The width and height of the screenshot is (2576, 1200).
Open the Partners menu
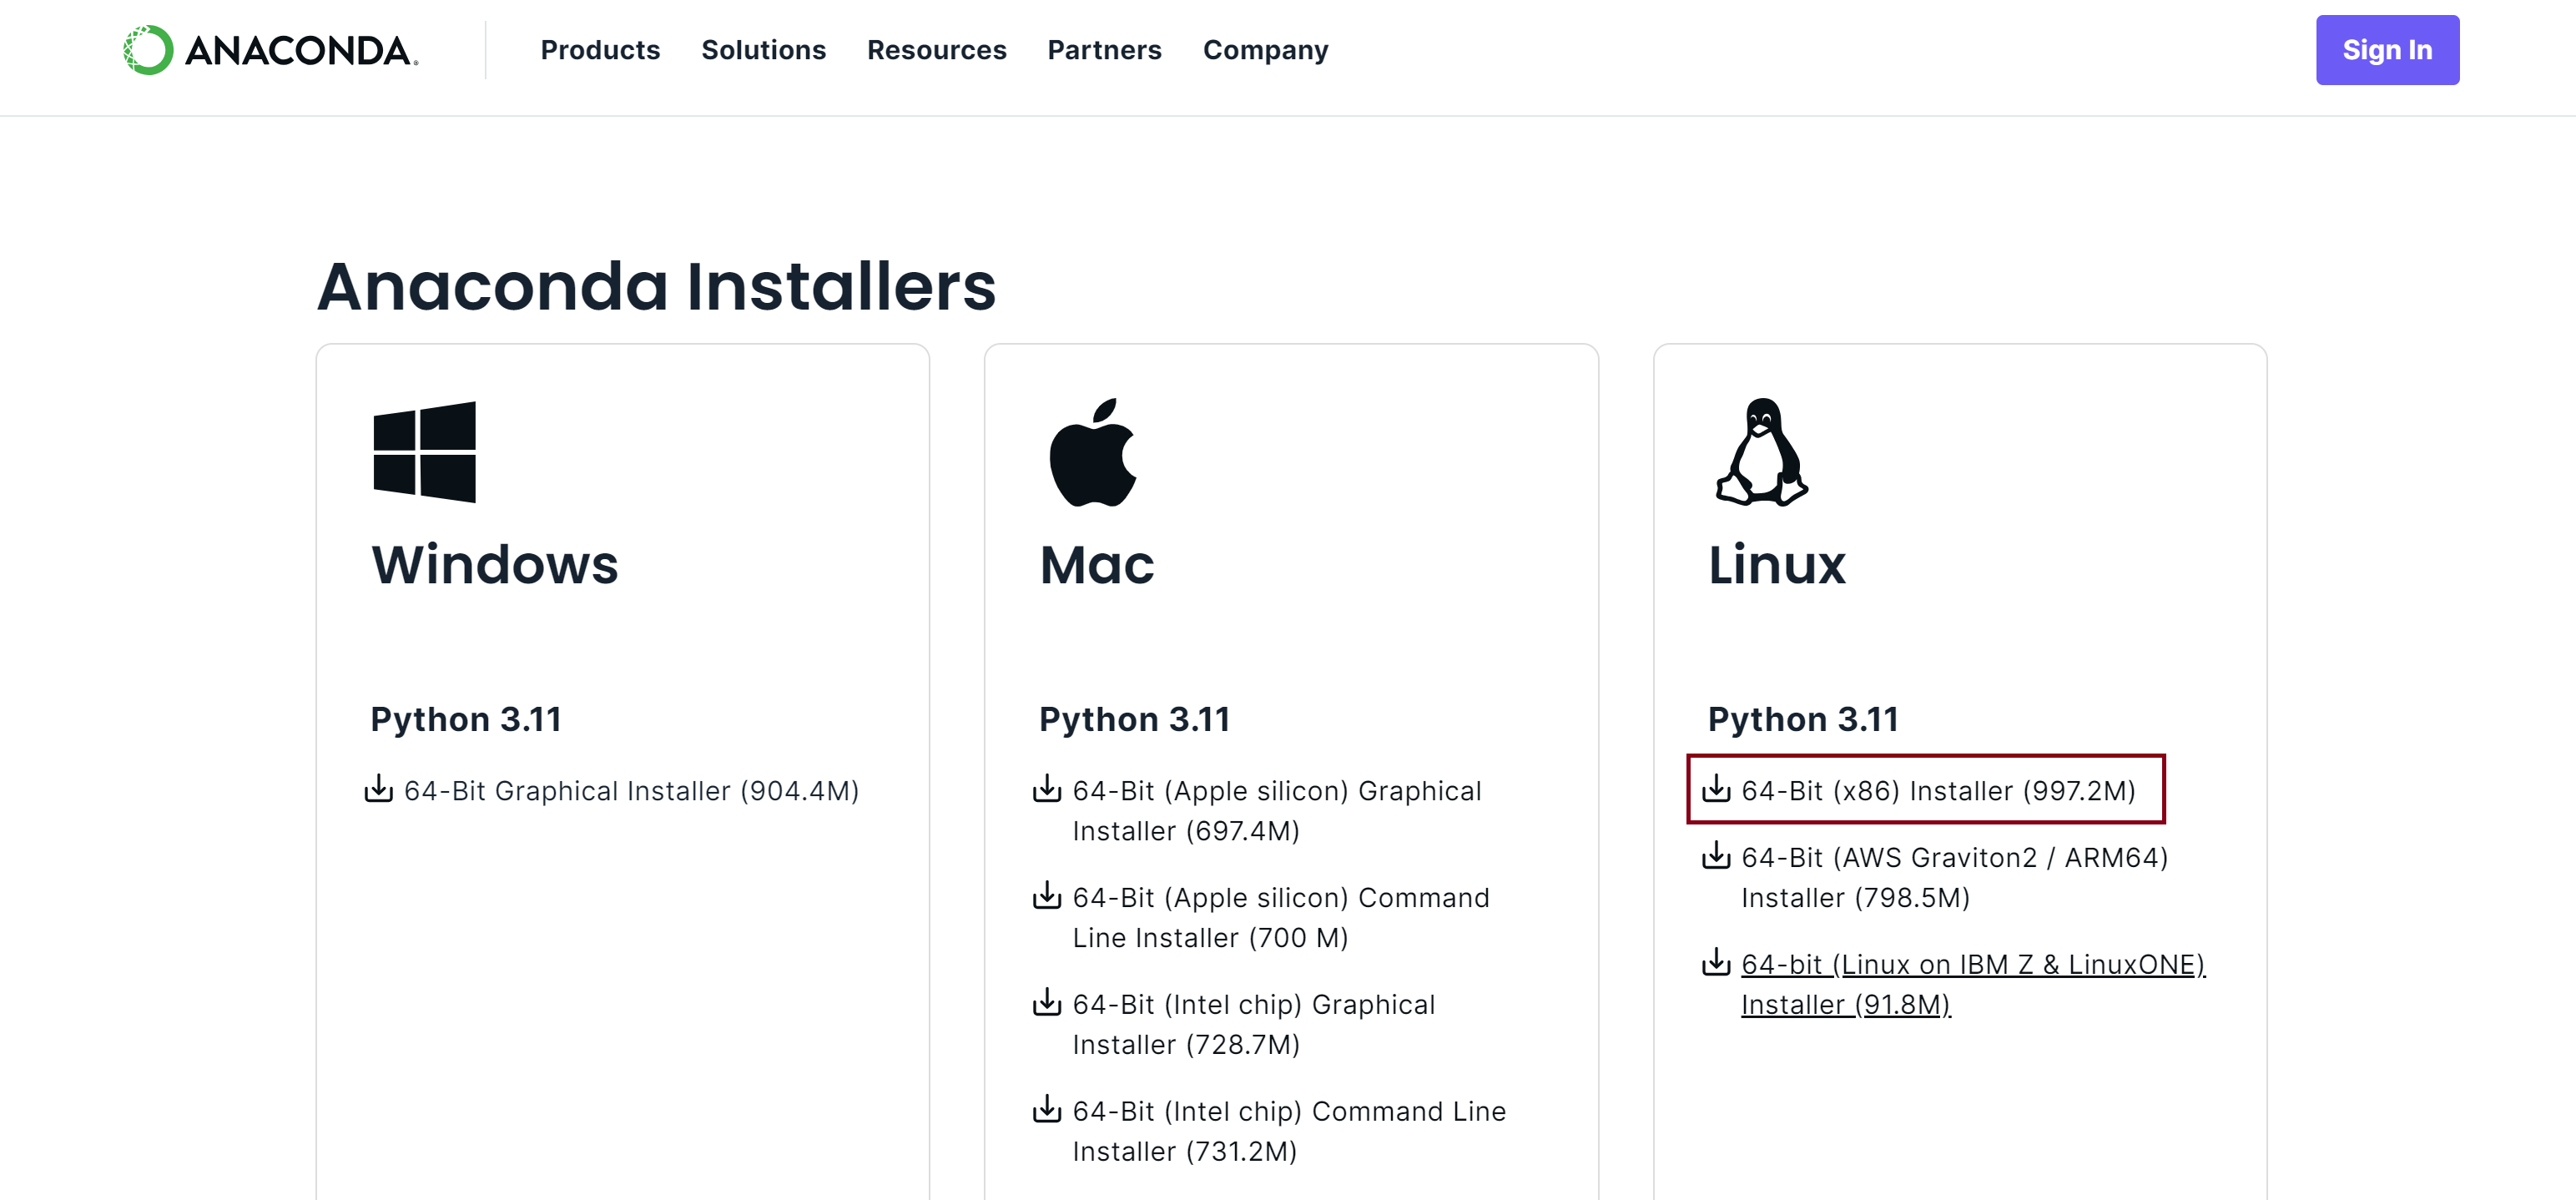tap(1104, 50)
